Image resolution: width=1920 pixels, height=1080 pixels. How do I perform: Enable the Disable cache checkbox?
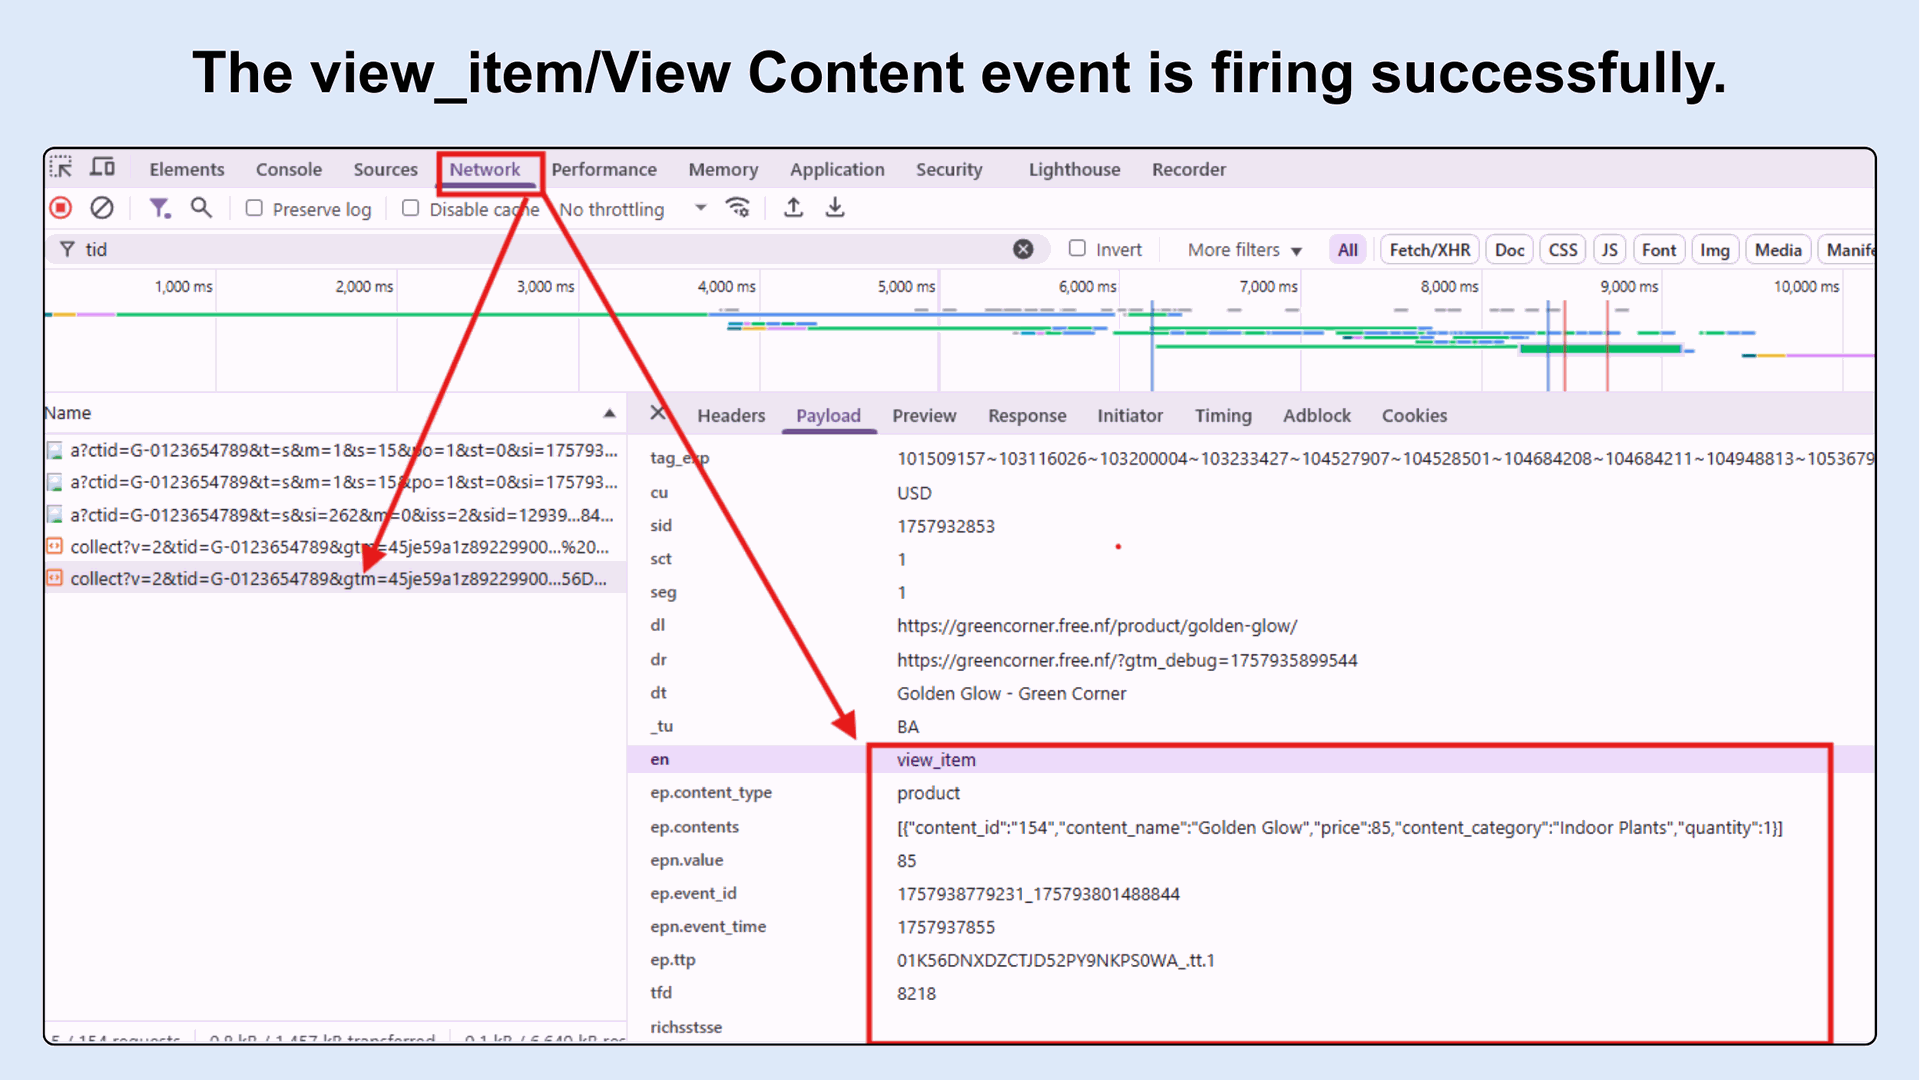coord(410,208)
